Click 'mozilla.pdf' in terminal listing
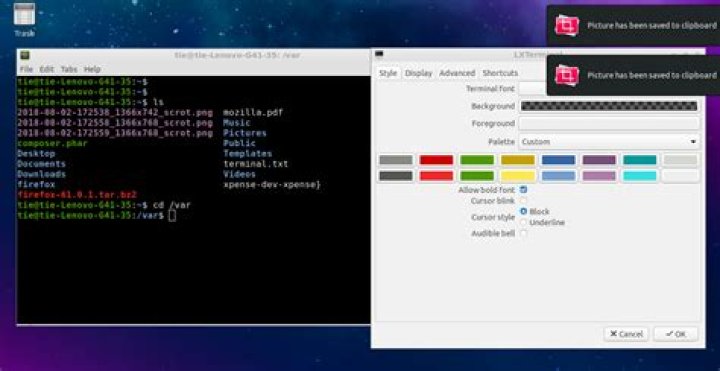Screen dimensions: 720x371 tap(253, 112)
